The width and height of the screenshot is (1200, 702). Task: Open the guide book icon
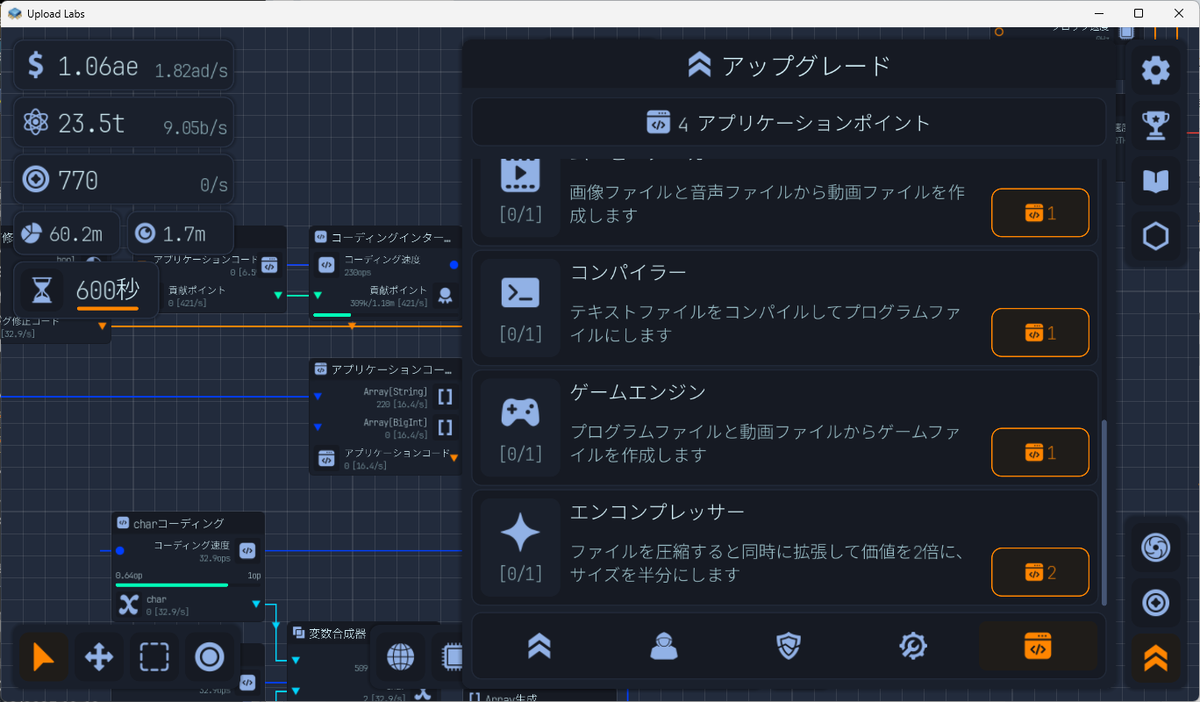[1155, 181]
